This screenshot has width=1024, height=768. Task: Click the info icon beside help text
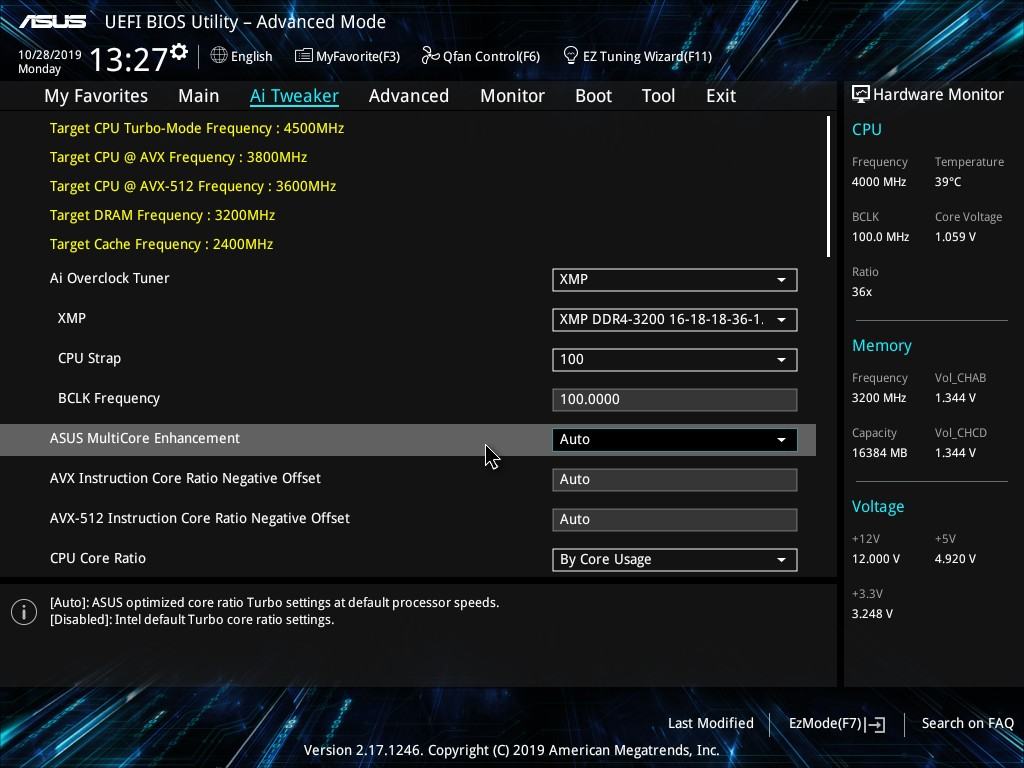[x=24, y=612]
